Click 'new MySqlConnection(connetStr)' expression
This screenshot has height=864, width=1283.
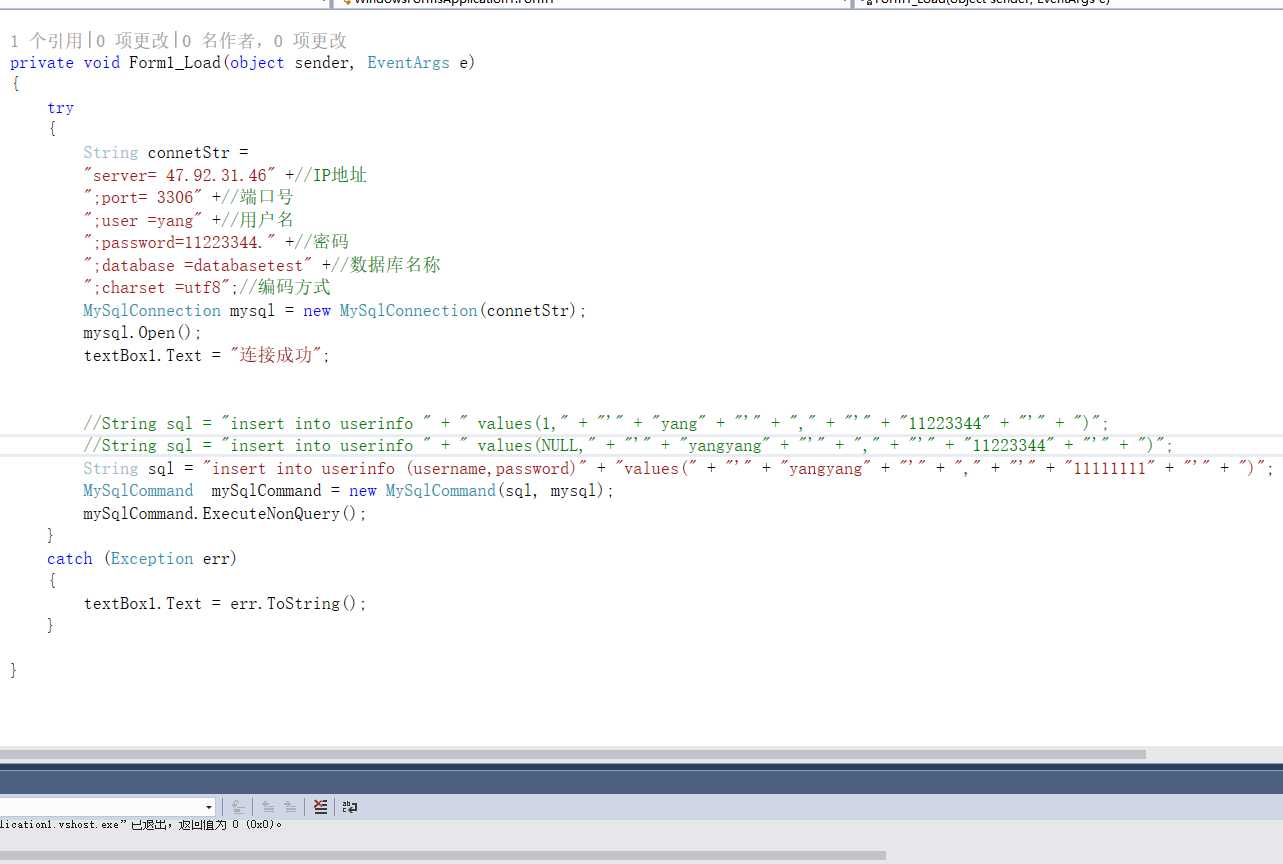click(440, 311)
